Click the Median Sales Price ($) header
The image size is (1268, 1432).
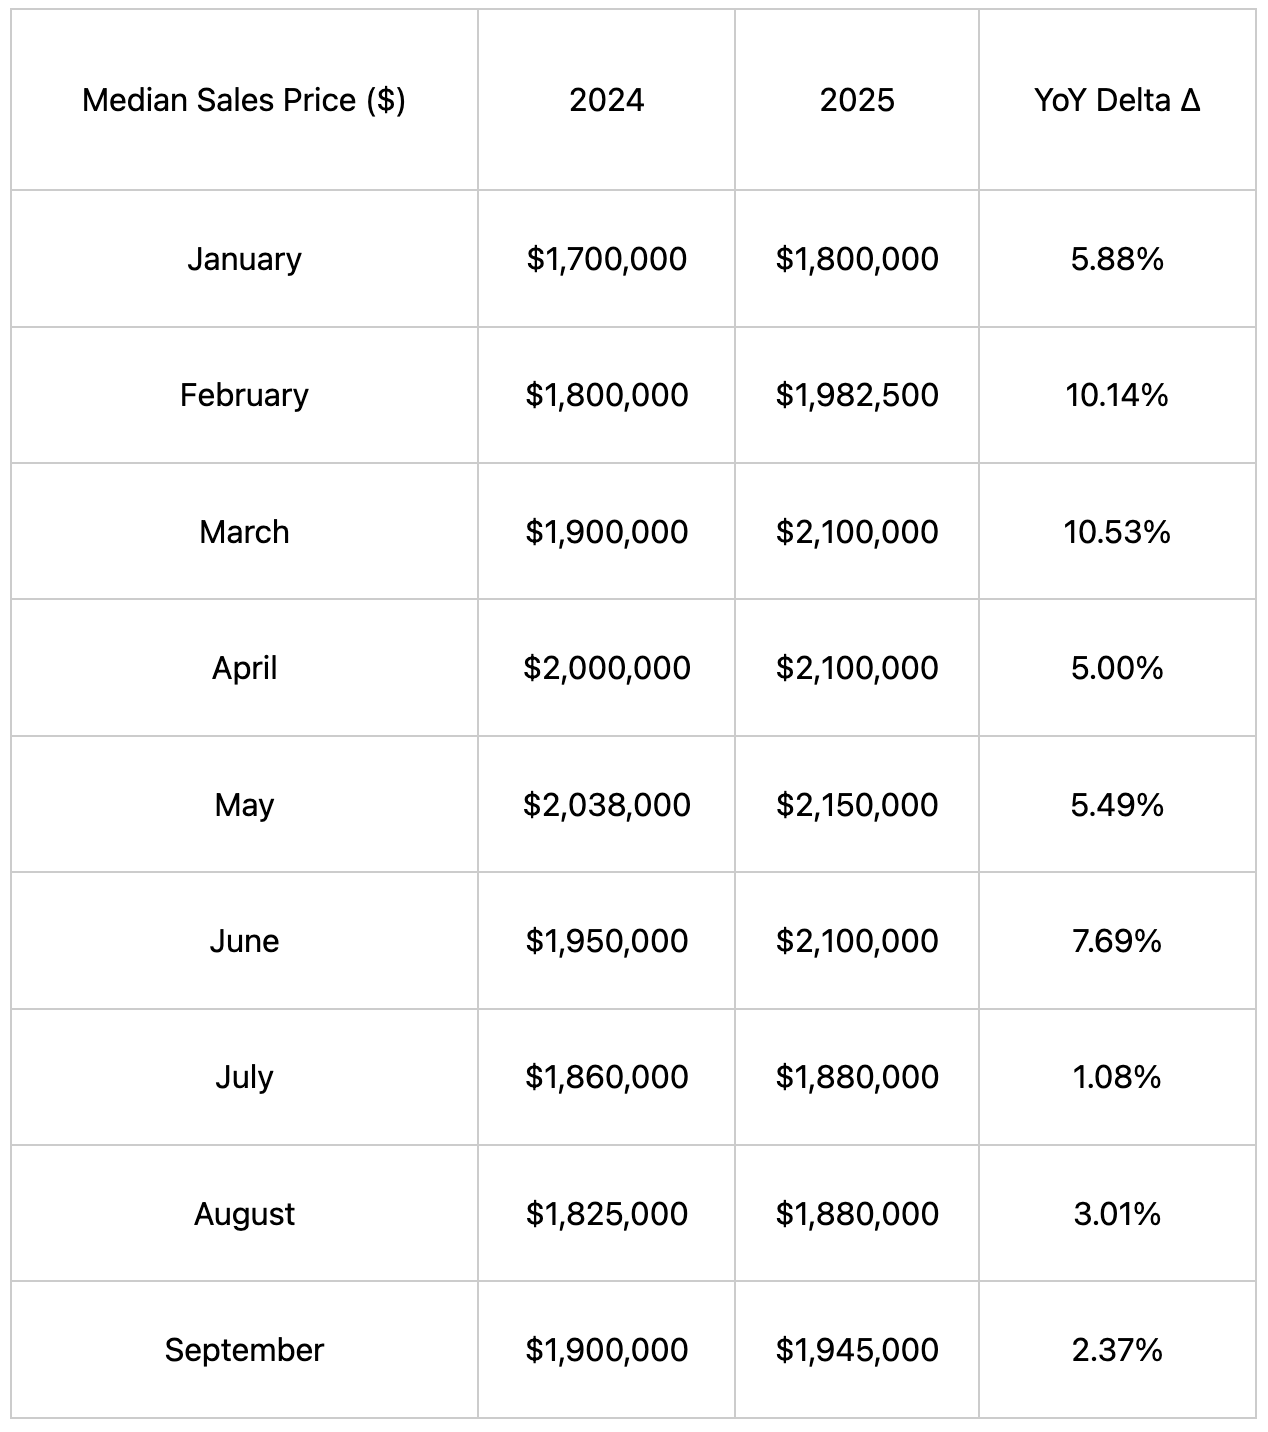(244, 100)
